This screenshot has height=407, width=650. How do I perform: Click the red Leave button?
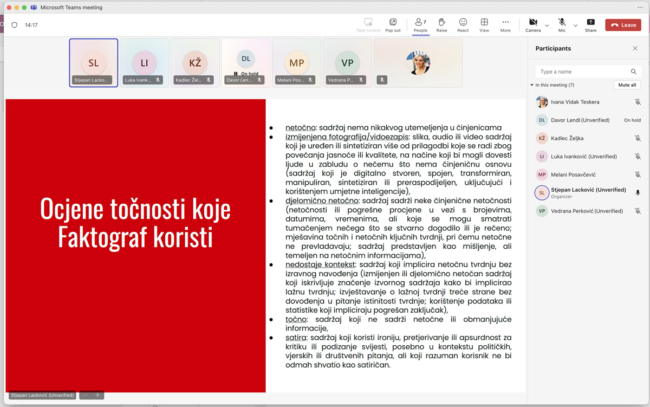(623, 25)
